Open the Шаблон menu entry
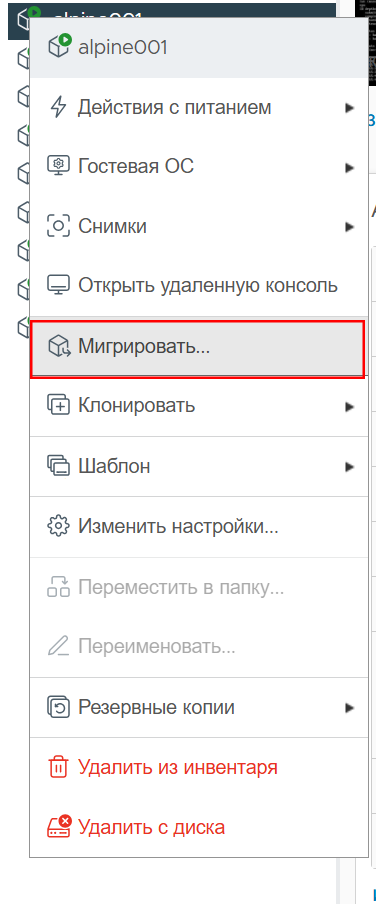Image resolution: width=376 pixels, height=904 pixels. pyautogui.click(x=199, y=466)
